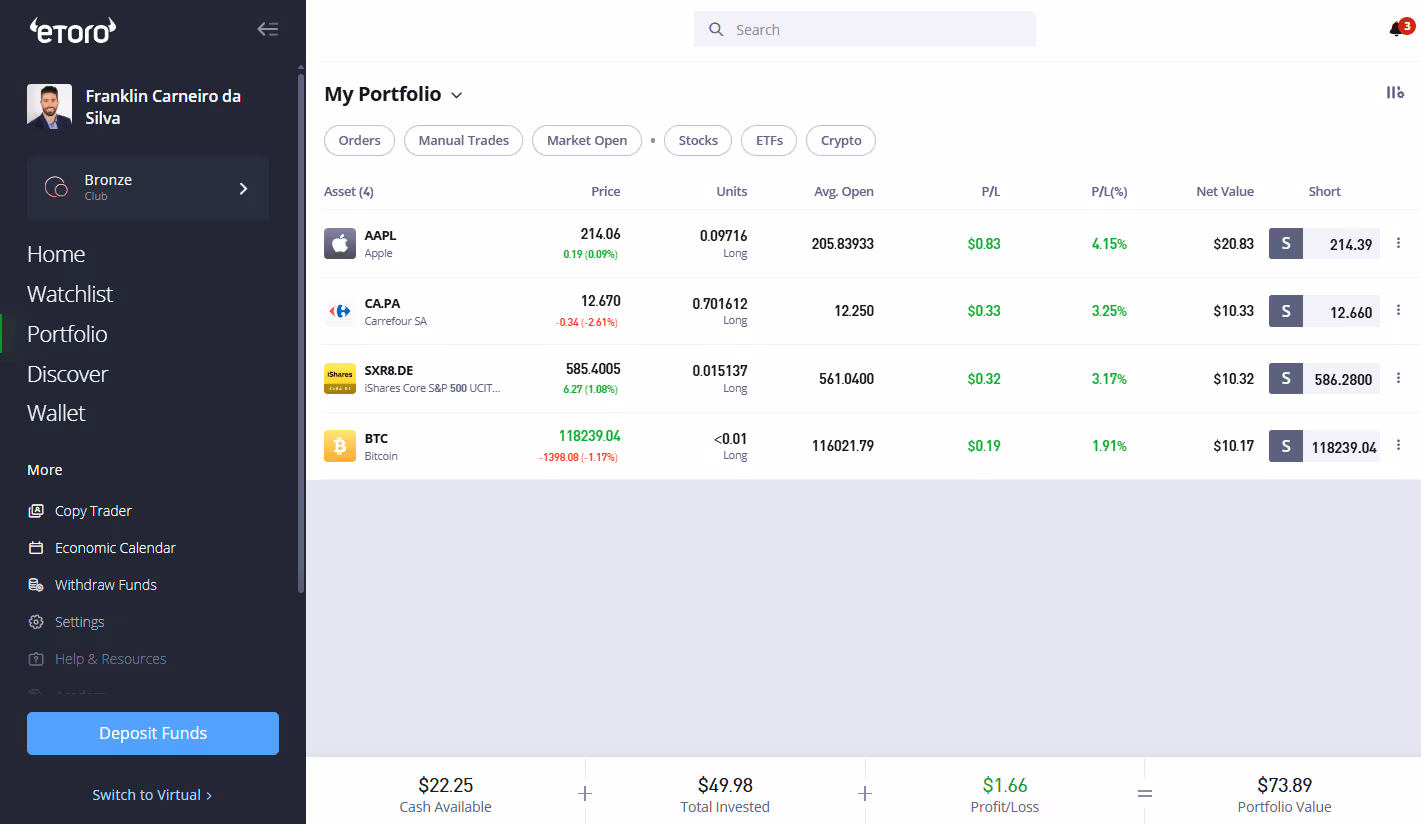Image resolution: width=1421 pixels, height=824 pixels.
Task: Short SXR8.DE with S 586.2800 button
Action: click(1324, 378)
